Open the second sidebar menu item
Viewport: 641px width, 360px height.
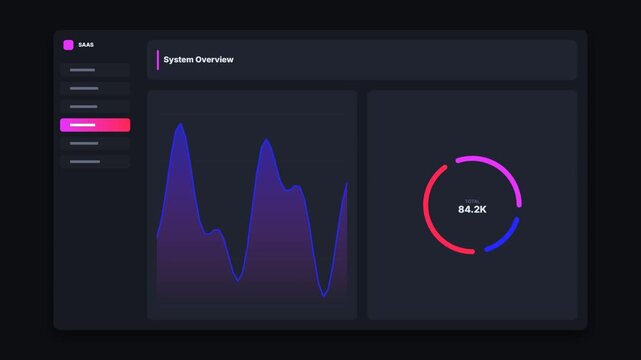click(95, 88)
